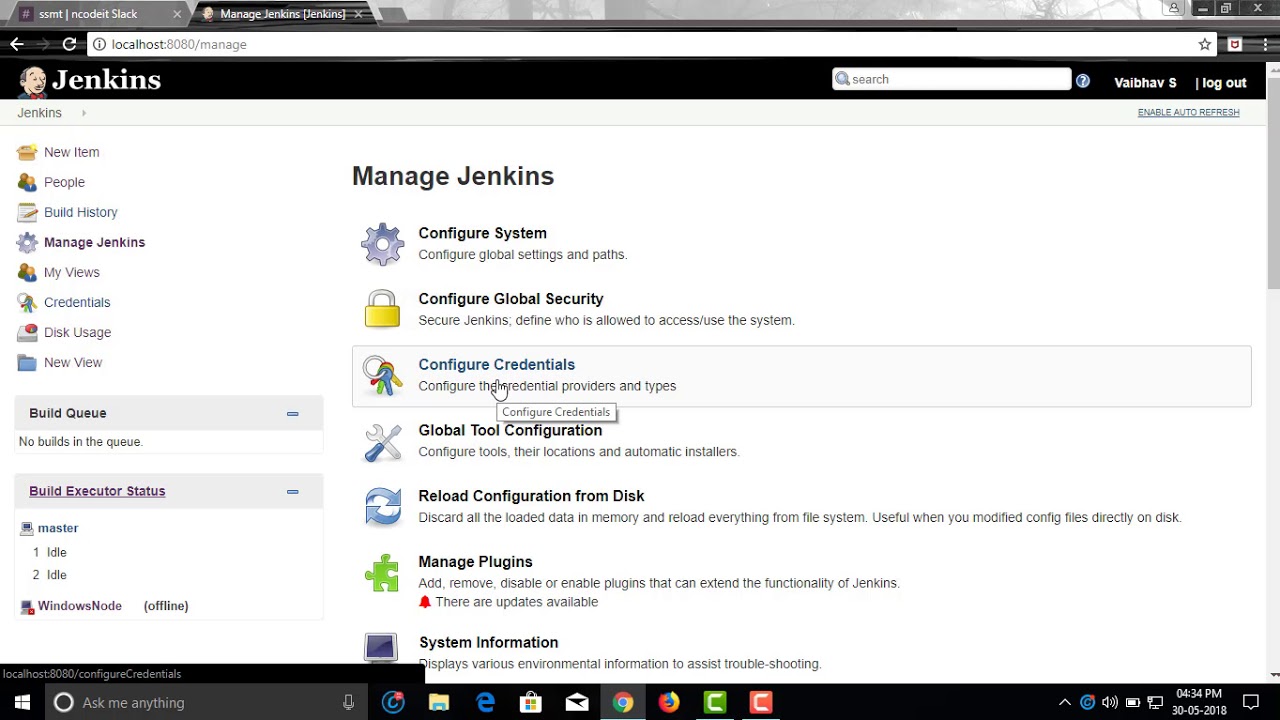Click the My Views icon
This screenshot has height=720, width=1280.
tap(27, 272)
